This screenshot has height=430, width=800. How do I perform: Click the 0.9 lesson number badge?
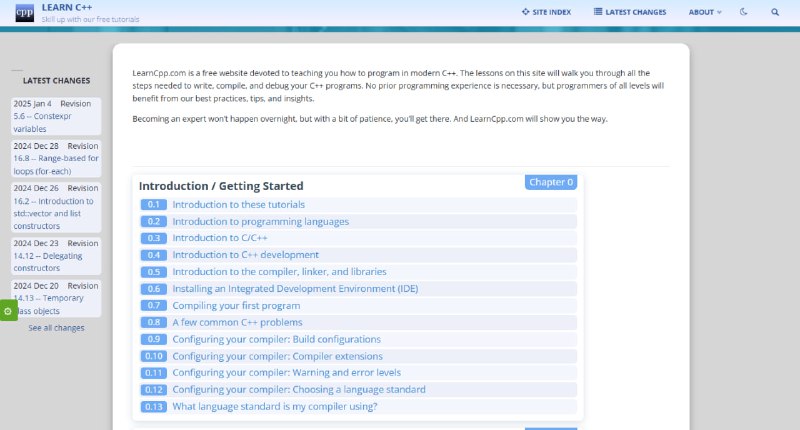154,339
